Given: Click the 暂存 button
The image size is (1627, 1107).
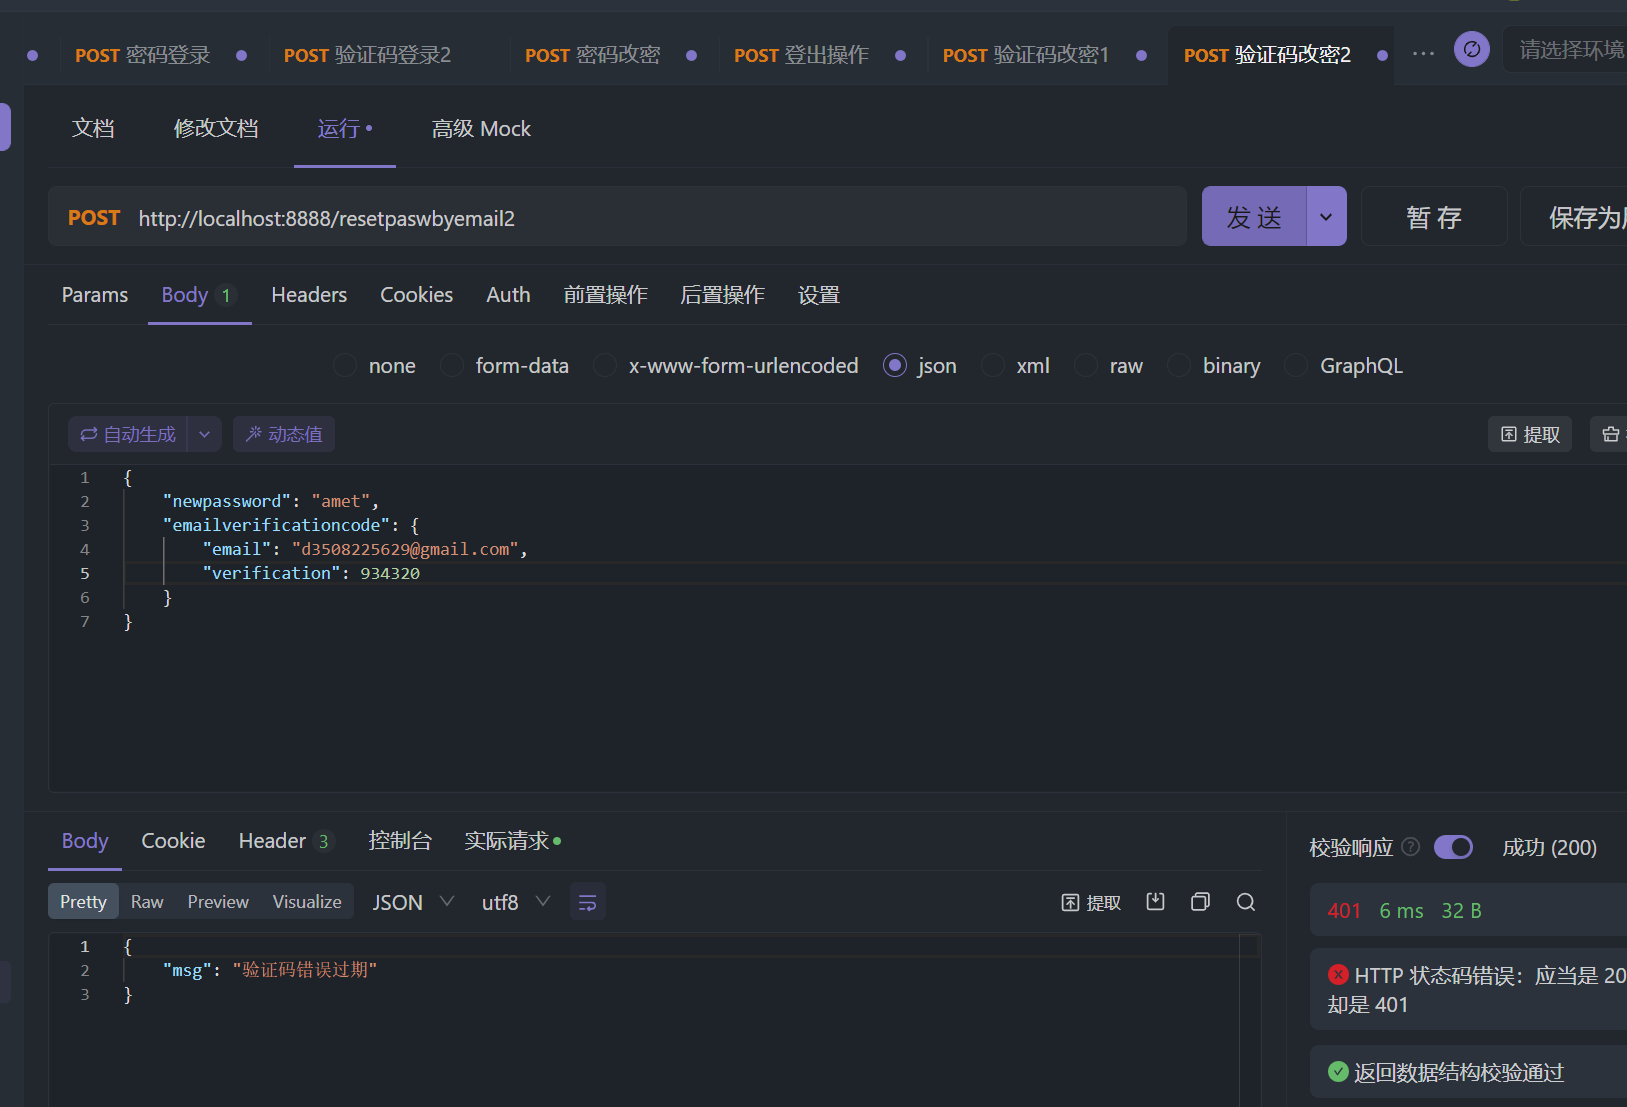Looking at the screenshot, I should (1434, 216).
